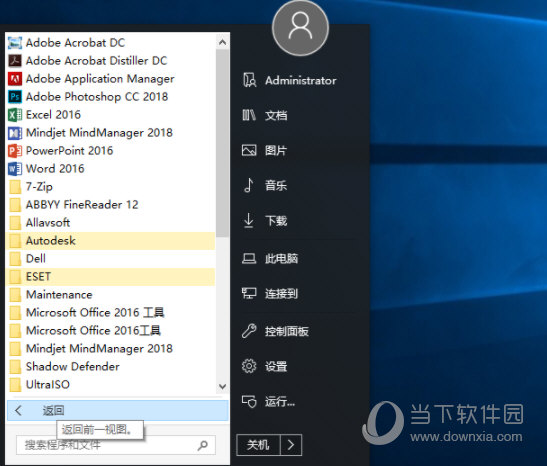Open Adobe Acrobat Distiller DC icon
This screenshot has width=547, height=466.
click(15, 61)
